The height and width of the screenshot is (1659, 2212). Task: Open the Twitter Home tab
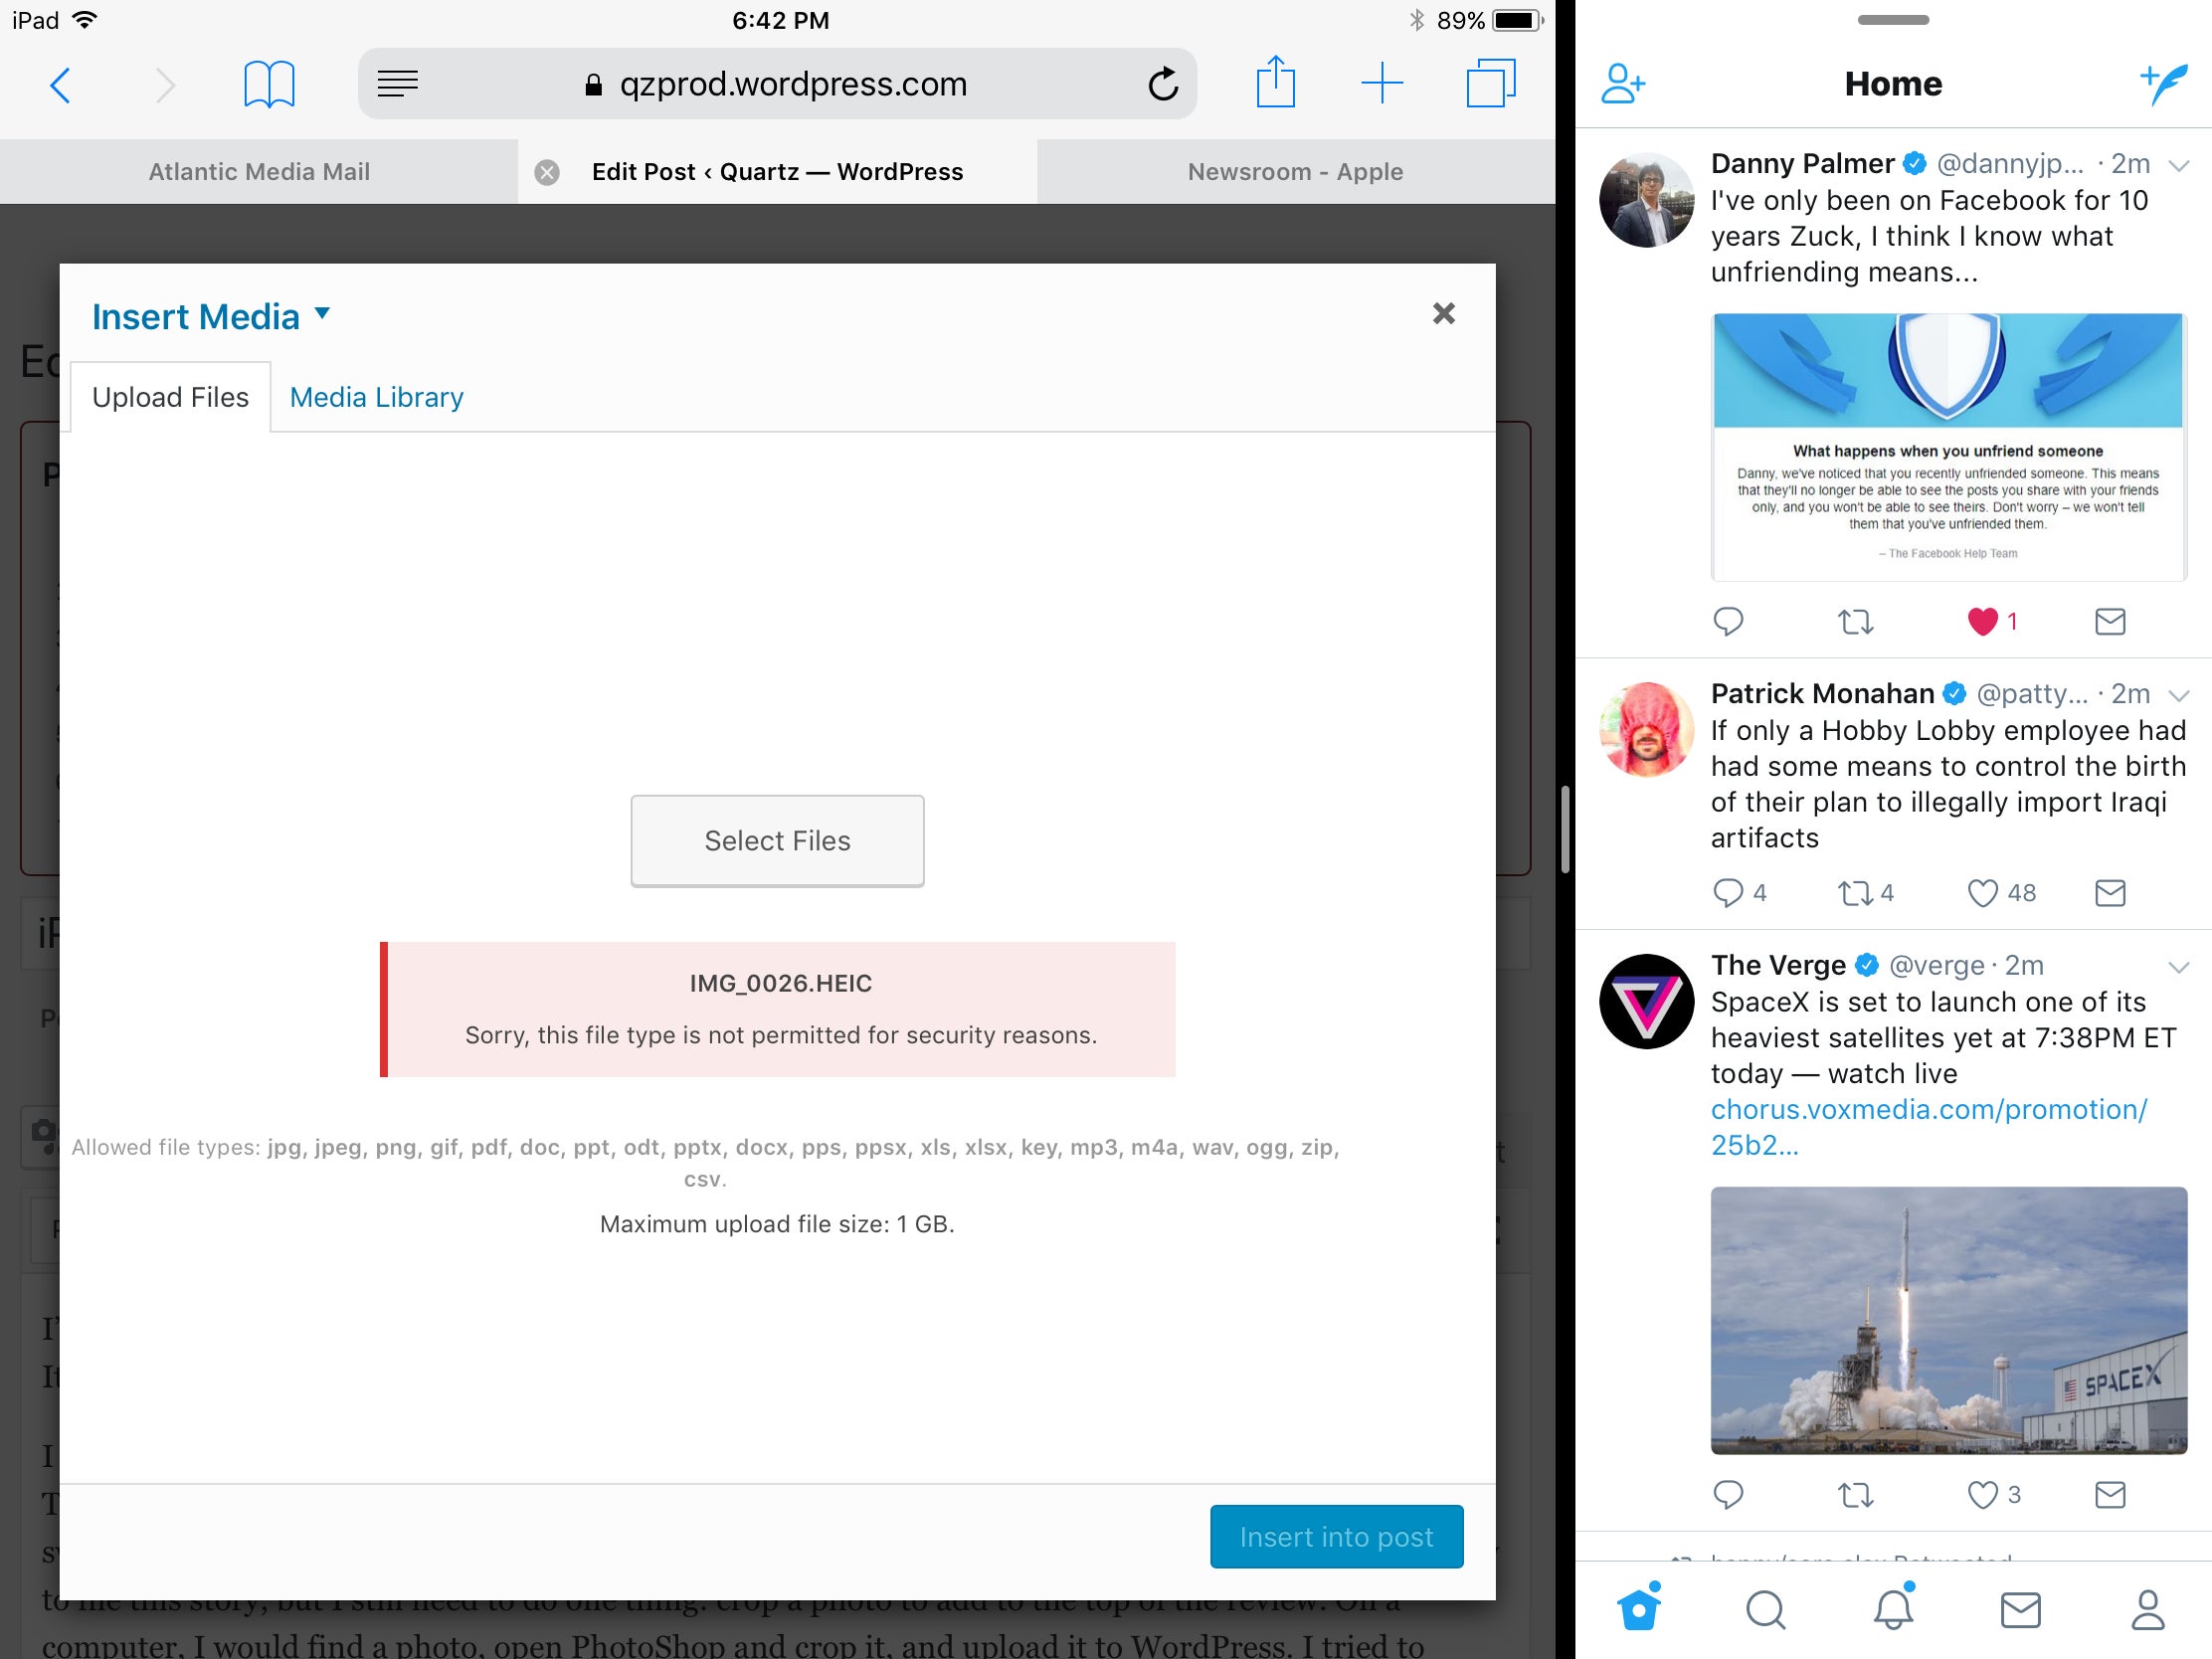coord(1639,1608)
